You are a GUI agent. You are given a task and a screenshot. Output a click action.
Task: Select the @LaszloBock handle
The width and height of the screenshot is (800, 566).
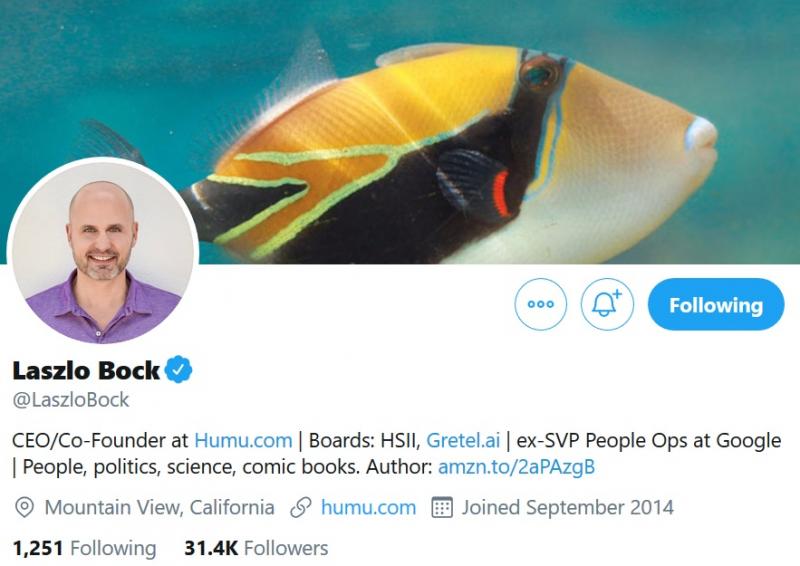pos(71,400)
